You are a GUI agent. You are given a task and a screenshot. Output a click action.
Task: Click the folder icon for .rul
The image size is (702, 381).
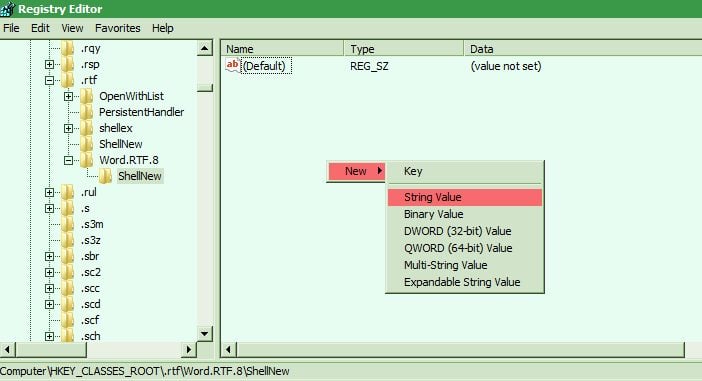coord(68,192)
